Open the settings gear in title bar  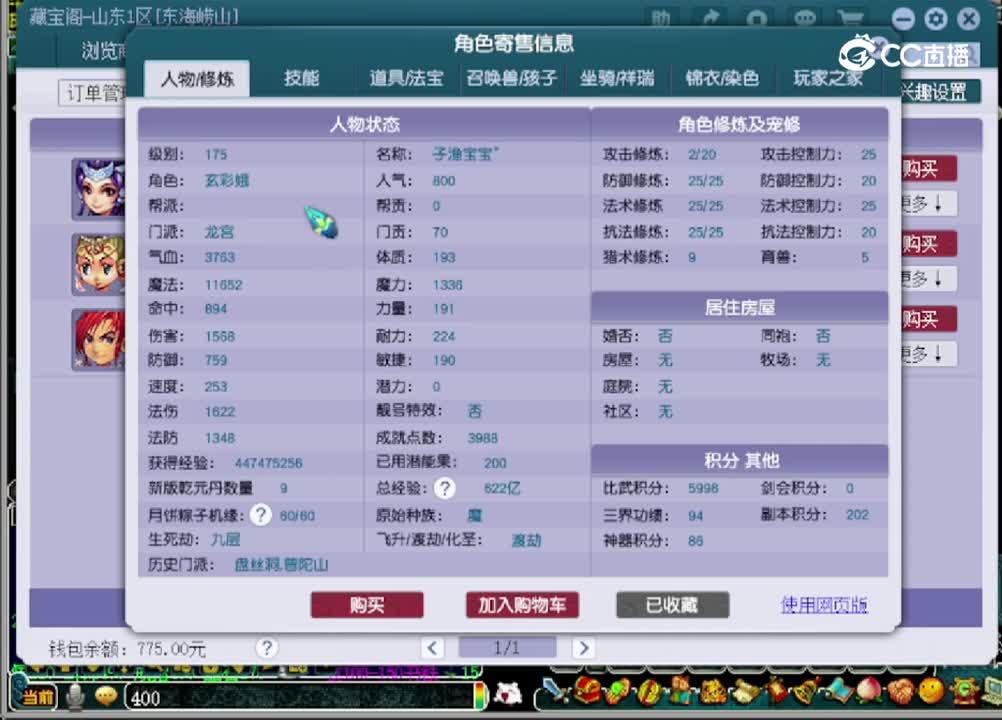pyautogui.click(x=934, y=18)
